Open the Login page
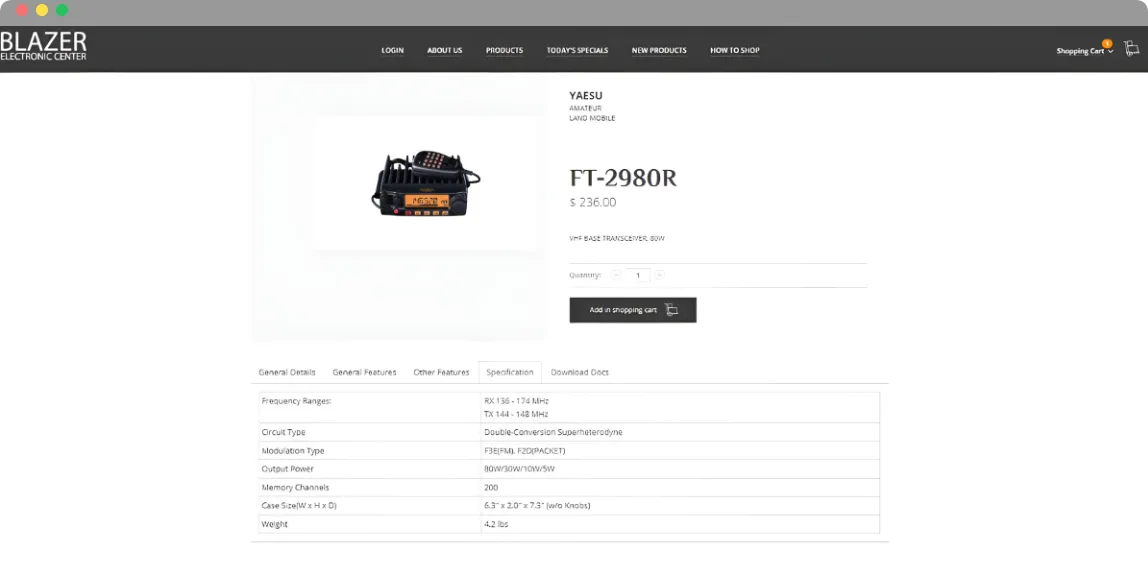Viewport: 1148px width, 567px height. click(392, 51)
